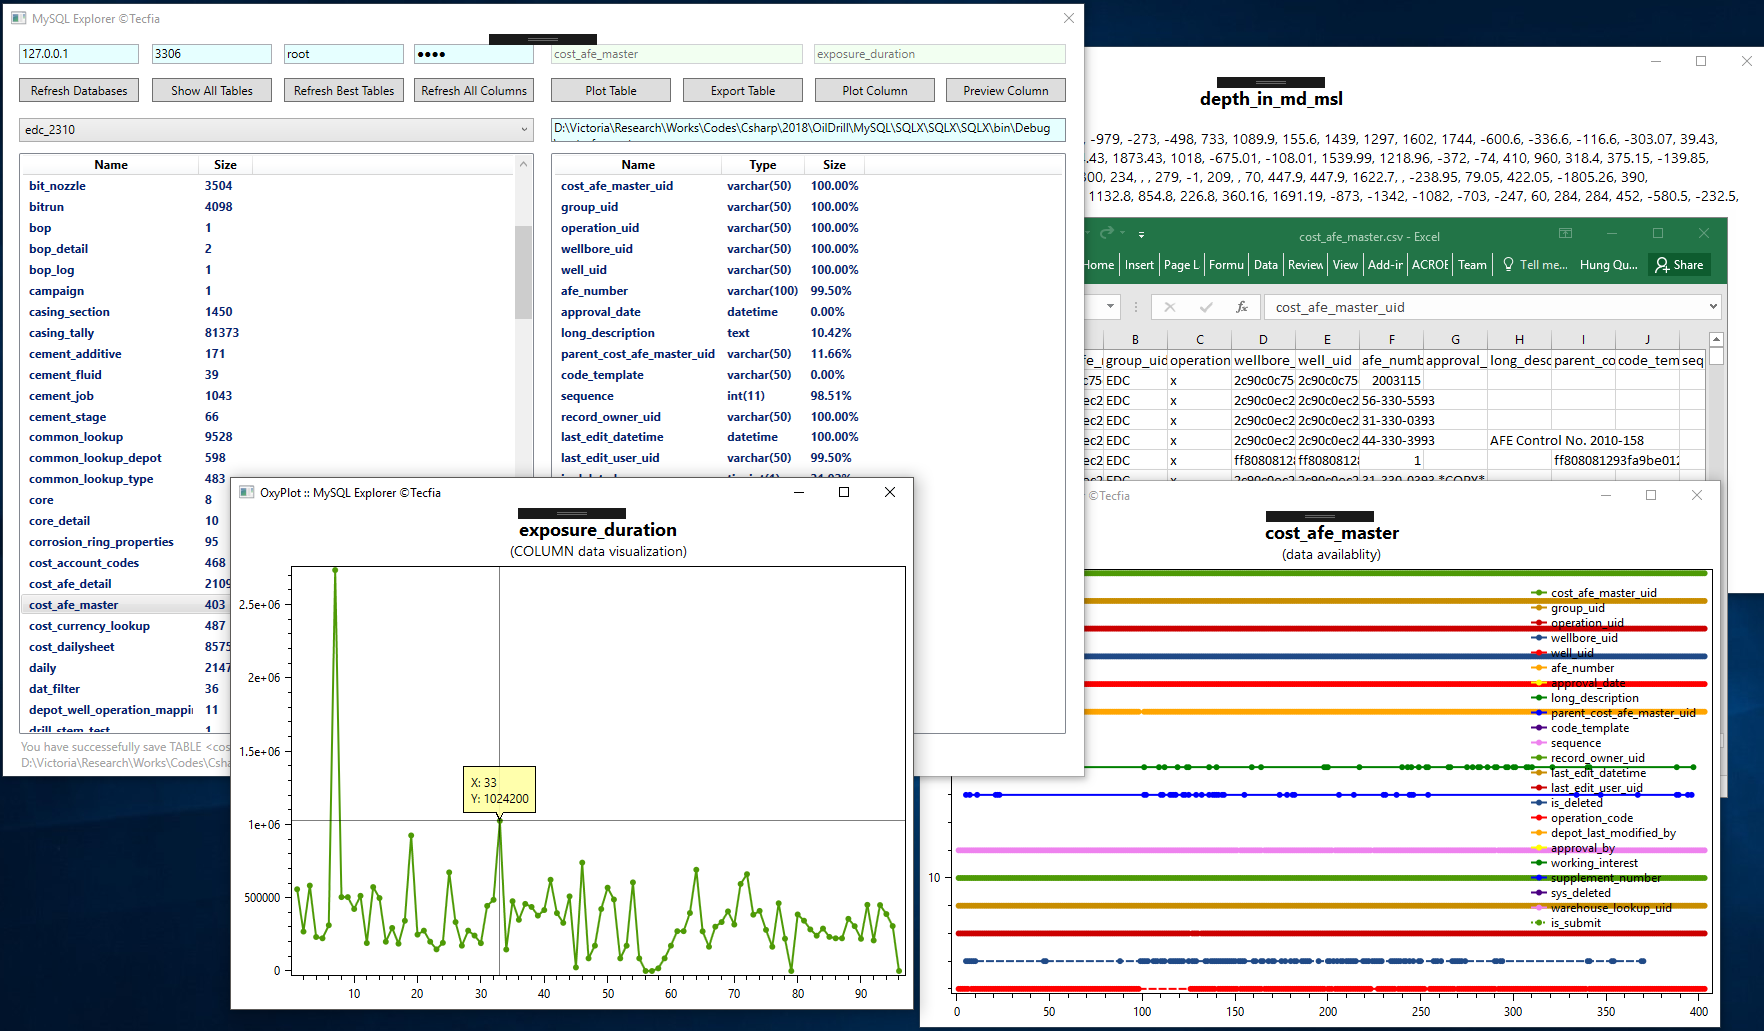This screenshot has height=1031, width=1764.
Task: Switch to the Data ribbon tab in Excel
Action: [1266, 264]
